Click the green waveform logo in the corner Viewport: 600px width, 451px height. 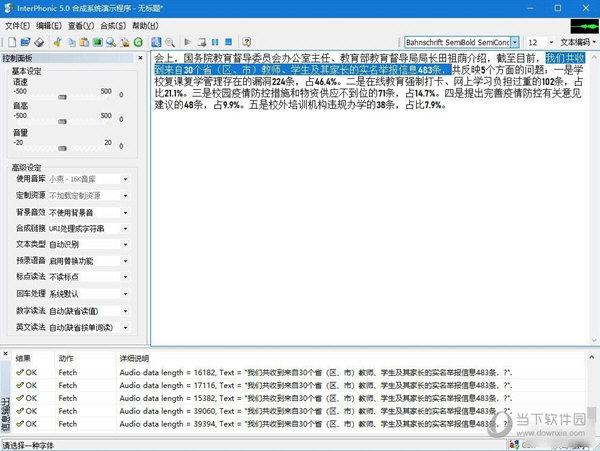pos(584,26)
